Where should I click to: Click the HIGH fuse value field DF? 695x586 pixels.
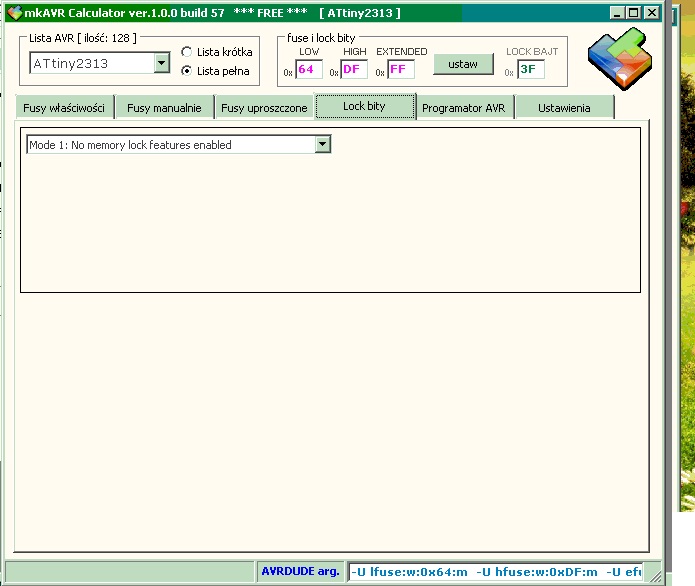pos(354,70)
